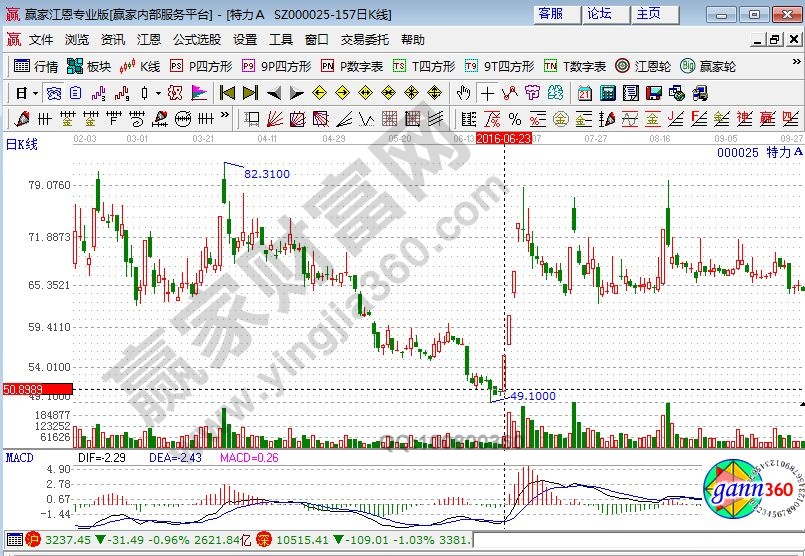The height and width of the screenshot is (556, 805).
Task: Open the 江恩轮 Gann wheel tool
Action: click(x=641, y=67)
